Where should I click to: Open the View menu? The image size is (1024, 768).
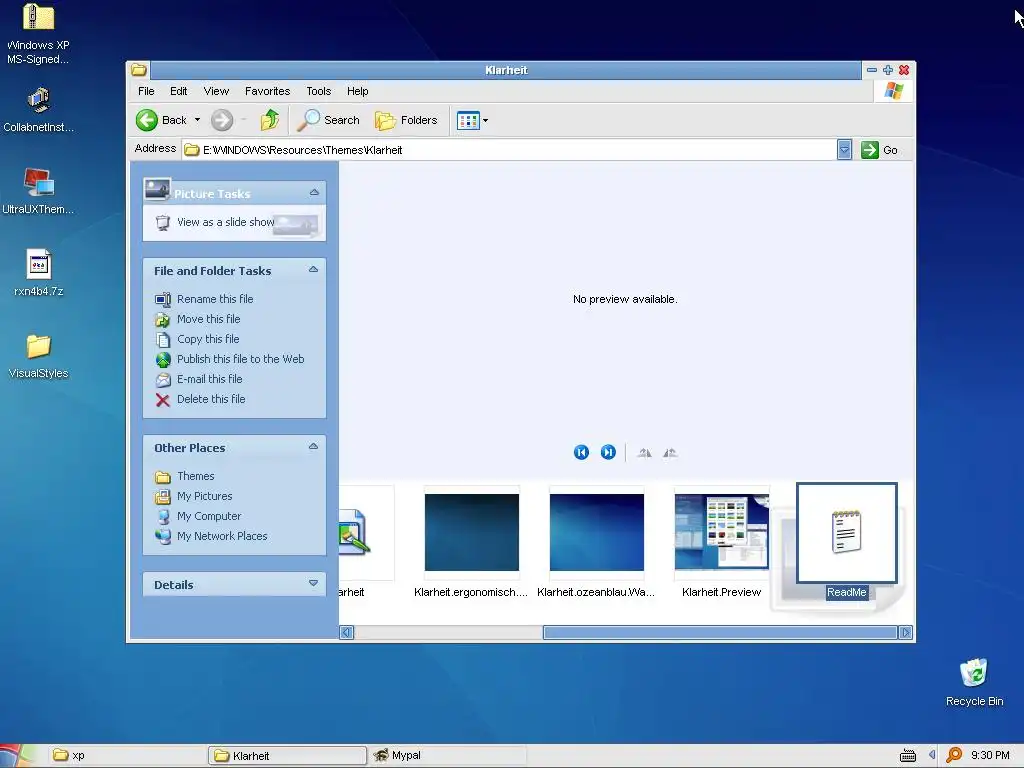tap(216, 91)
